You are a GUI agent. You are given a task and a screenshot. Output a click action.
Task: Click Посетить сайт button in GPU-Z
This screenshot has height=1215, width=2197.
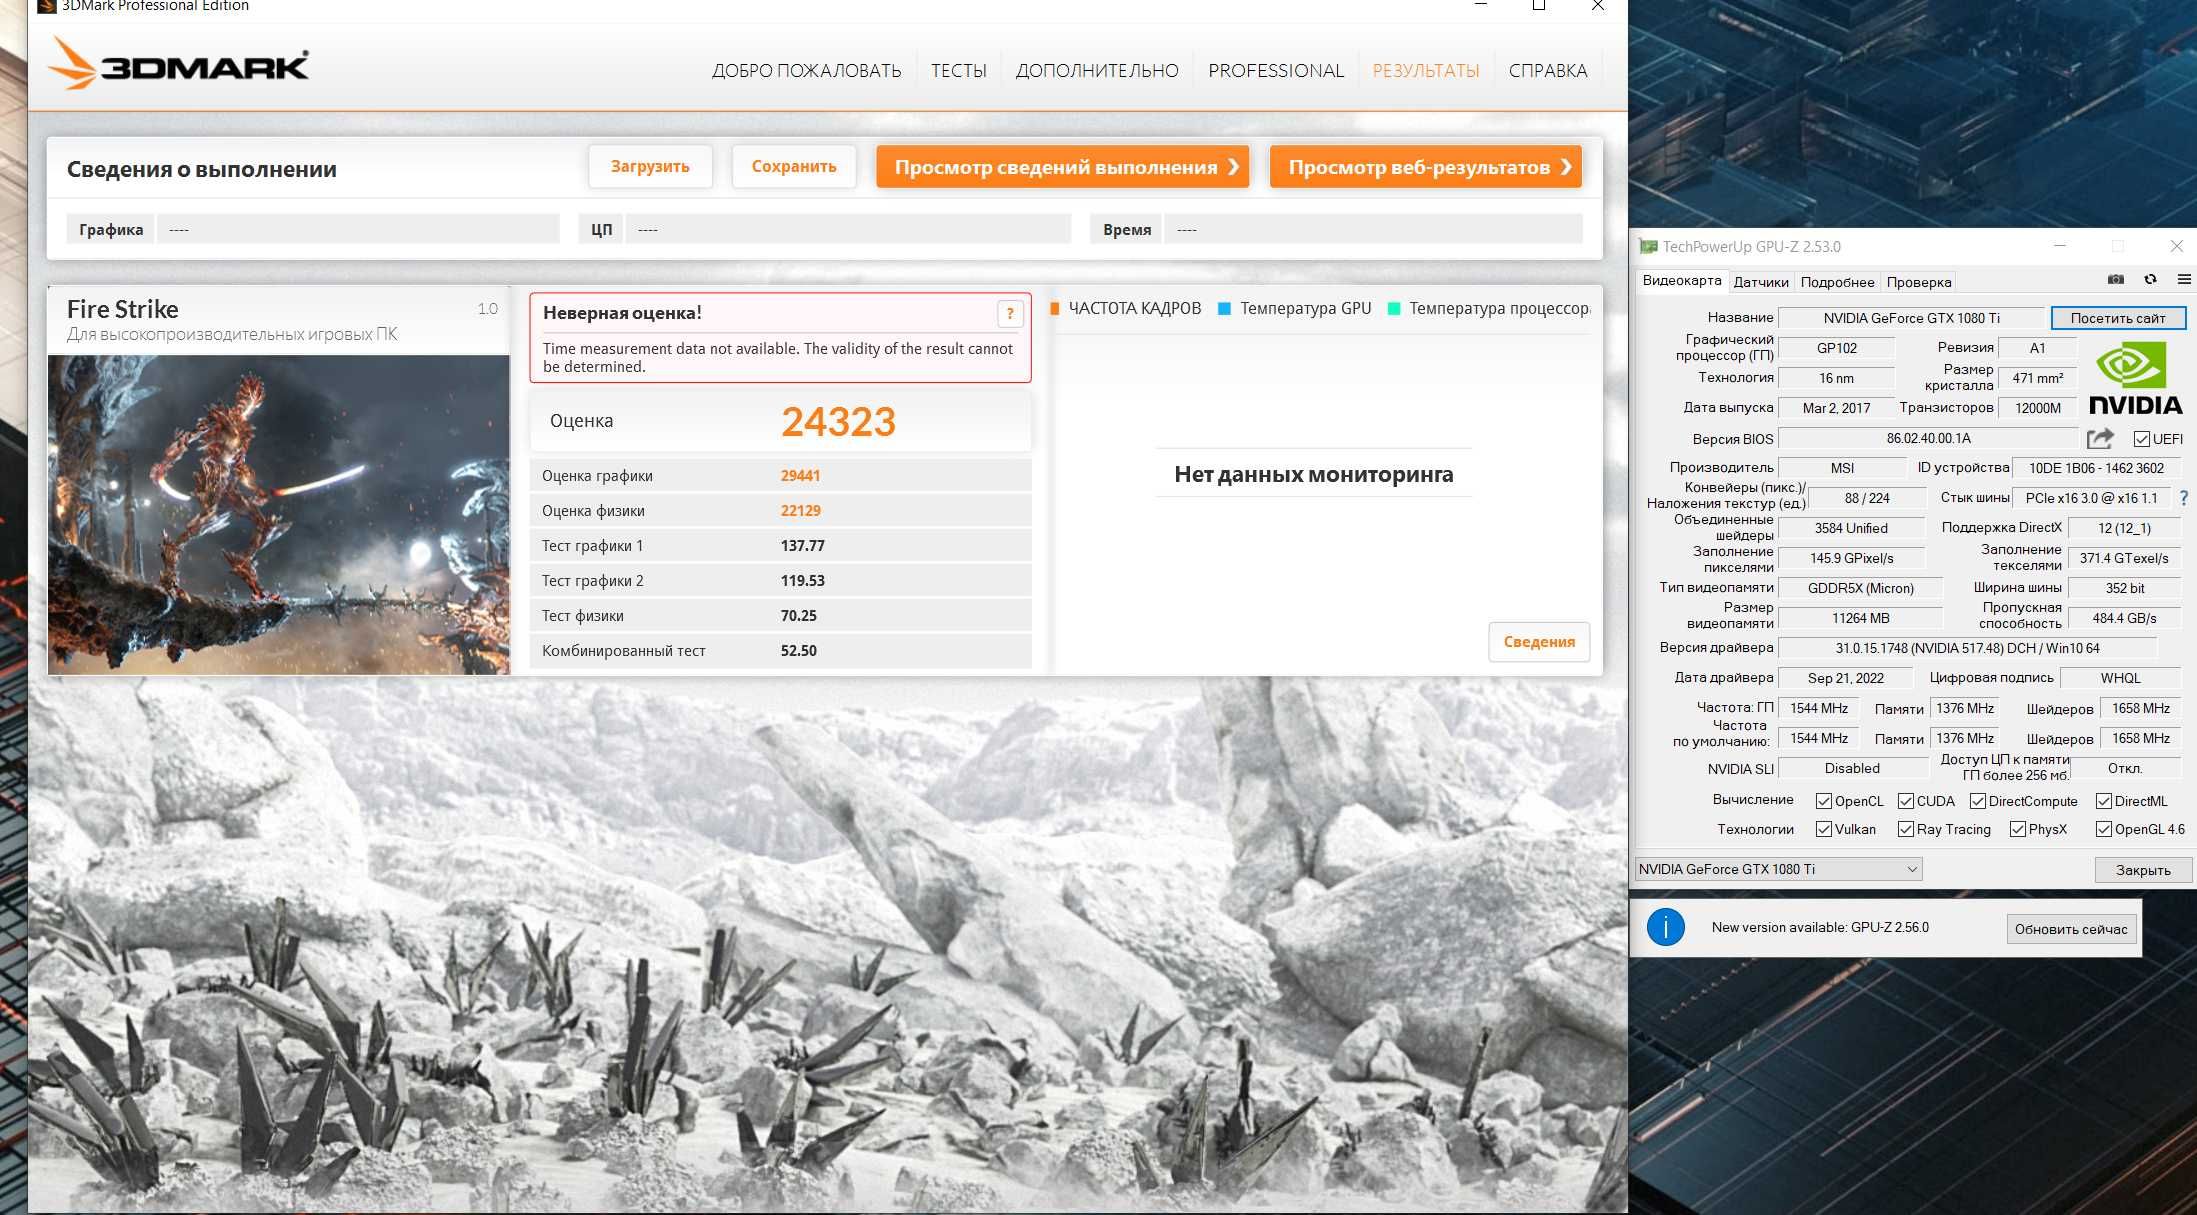[x=2118, y=318]
